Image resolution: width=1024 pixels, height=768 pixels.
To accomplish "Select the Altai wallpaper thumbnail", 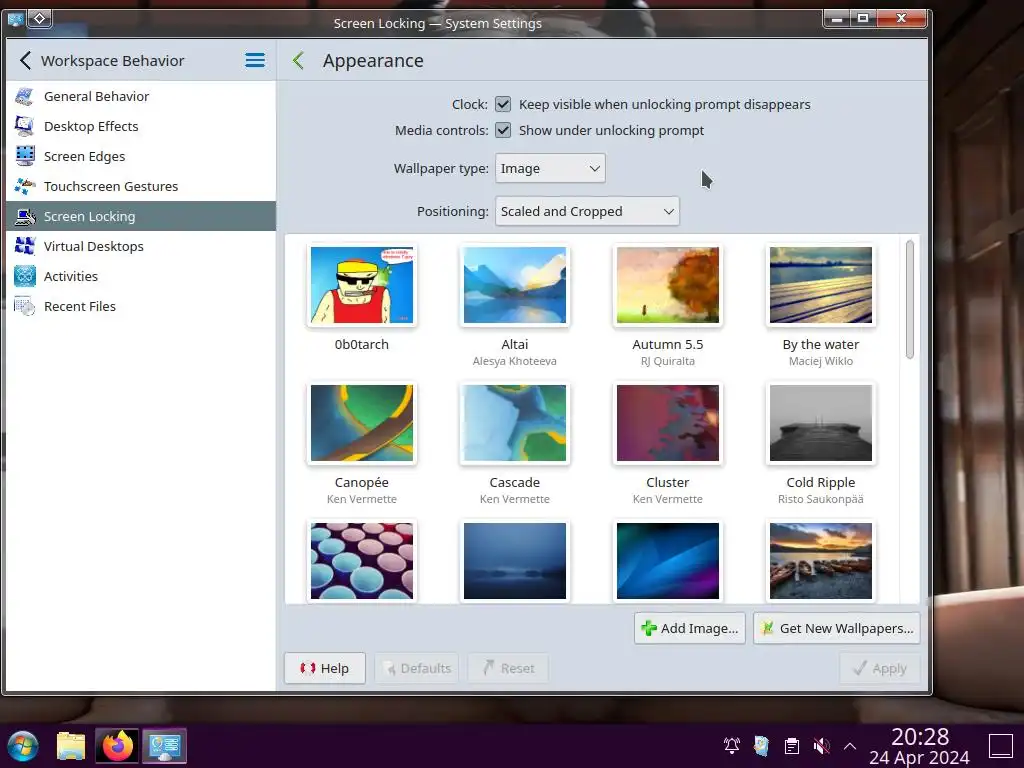I will point(515,285).
